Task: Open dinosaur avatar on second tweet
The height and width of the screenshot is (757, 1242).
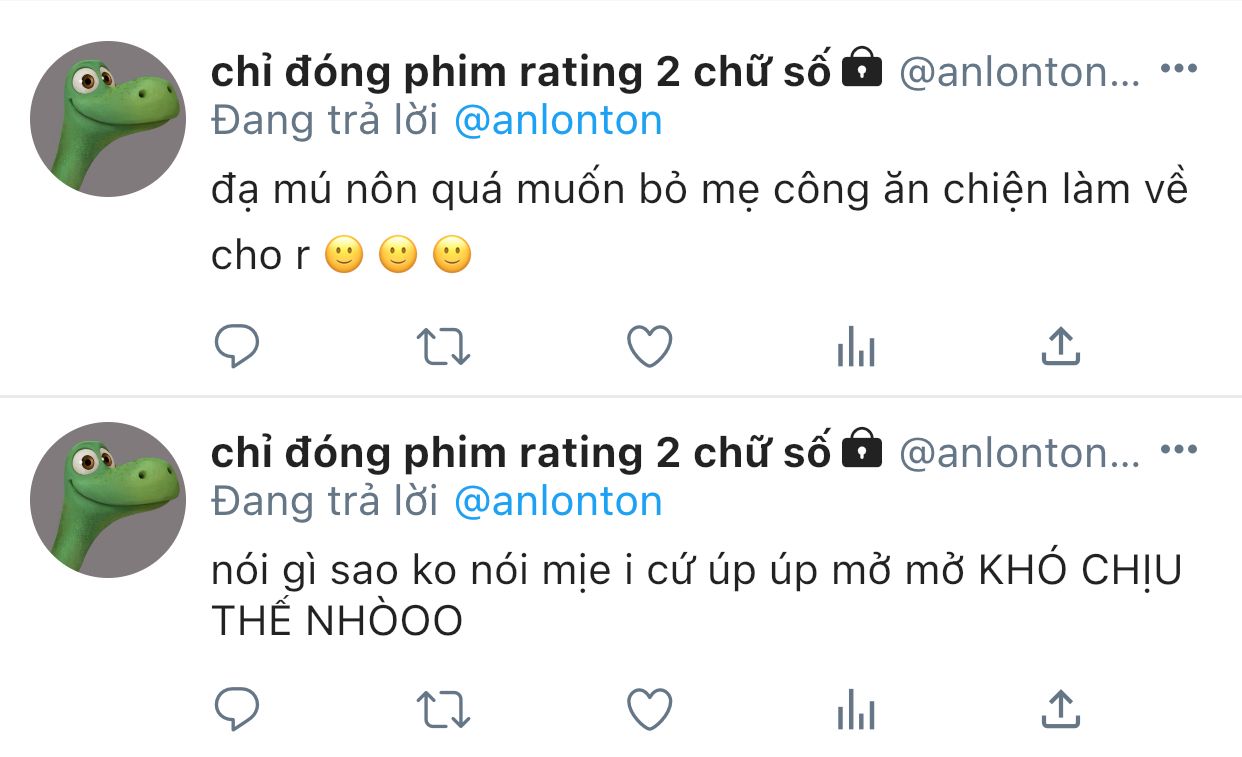Action: click(108, 500)
